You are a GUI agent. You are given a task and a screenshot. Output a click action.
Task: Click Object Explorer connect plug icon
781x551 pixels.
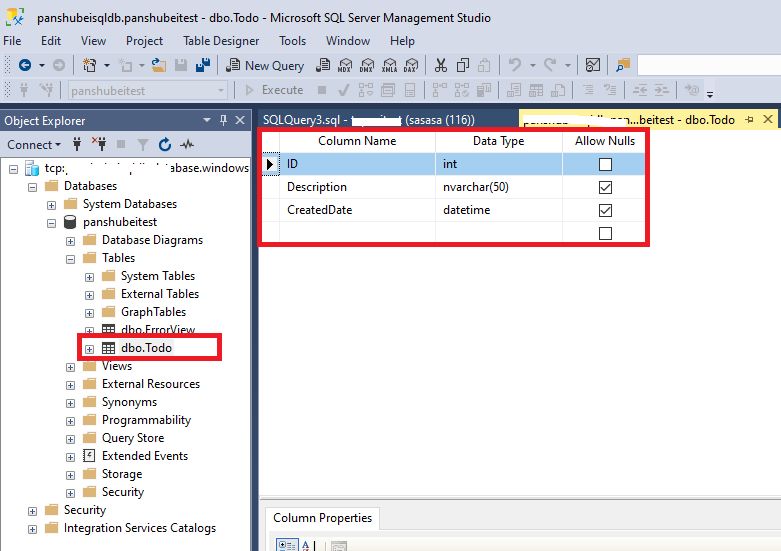click(77, 144)
